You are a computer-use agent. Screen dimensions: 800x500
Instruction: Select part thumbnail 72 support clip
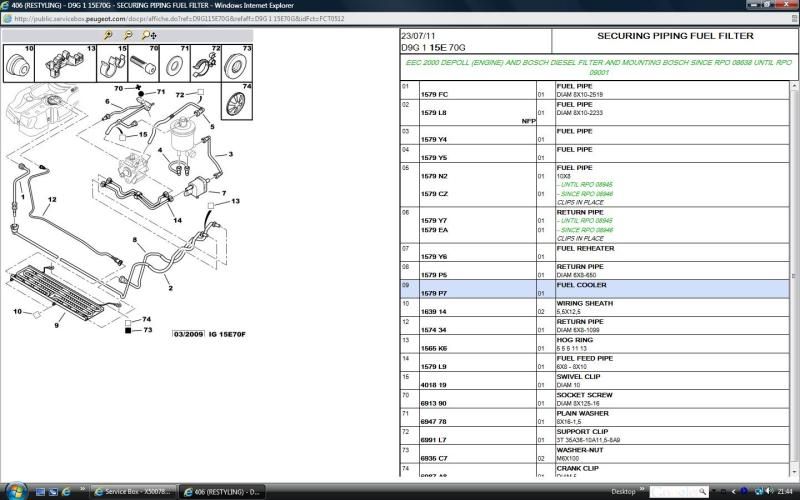click(206, 63)
